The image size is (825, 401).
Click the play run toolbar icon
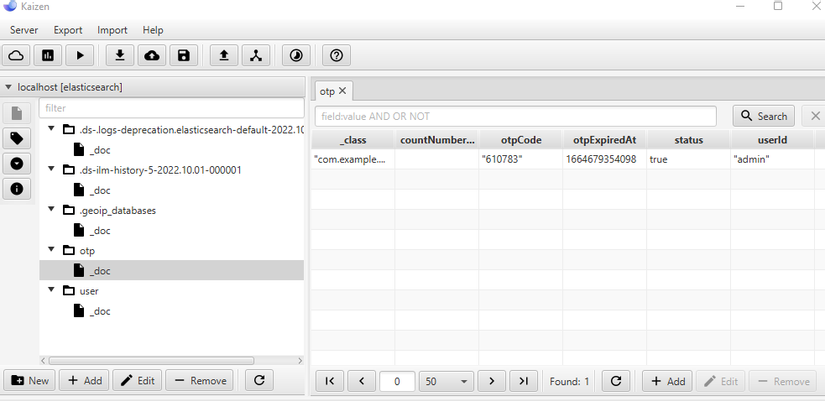[x=80, y=55]
